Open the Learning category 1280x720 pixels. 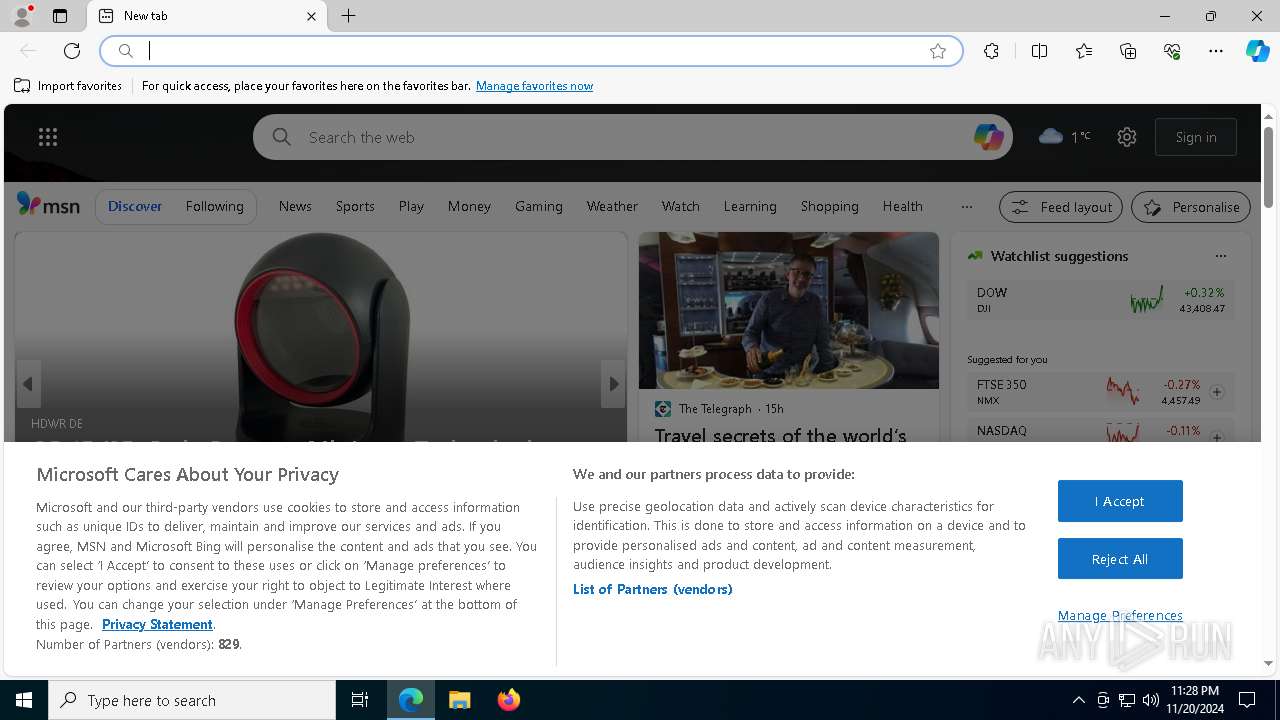point(750,206)
